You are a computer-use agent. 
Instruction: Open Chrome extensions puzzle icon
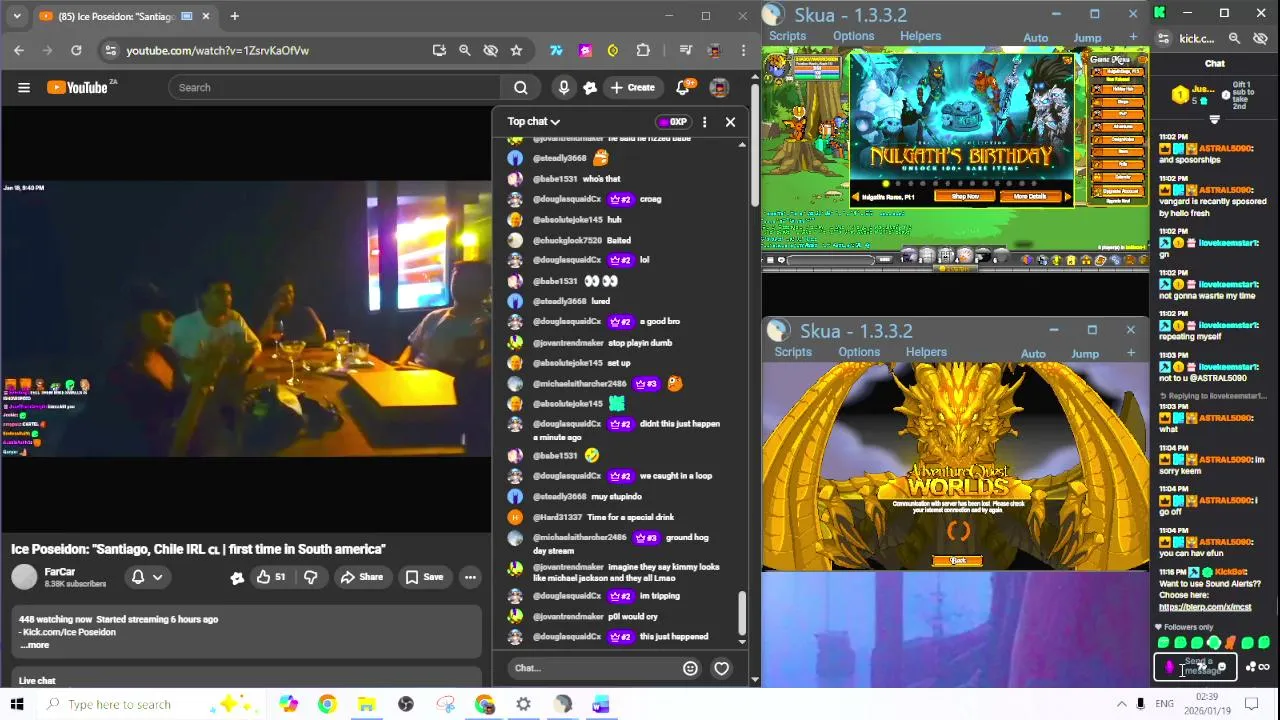coord(643,50)
